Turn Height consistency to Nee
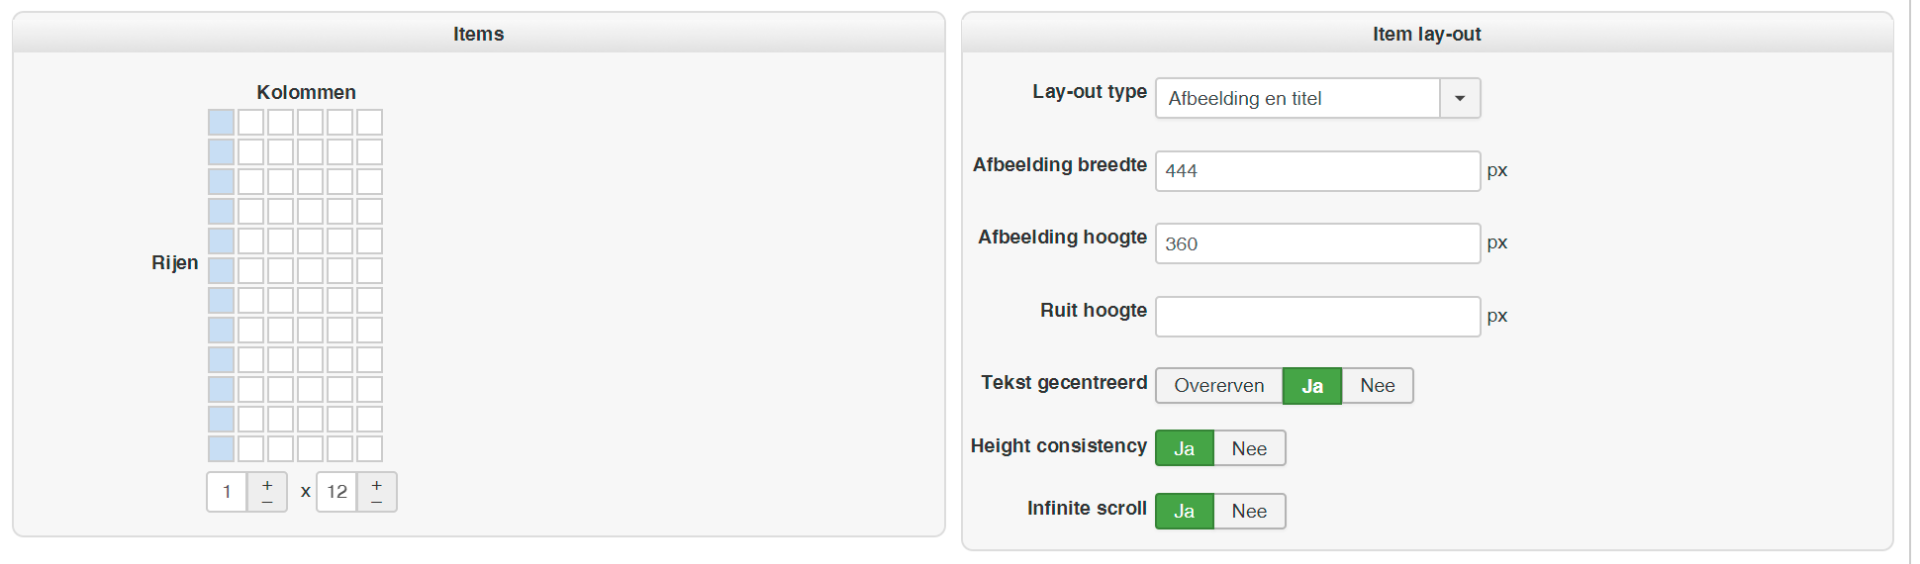This screenshot has height=564, width=1920. click(x=1249, y=449)
